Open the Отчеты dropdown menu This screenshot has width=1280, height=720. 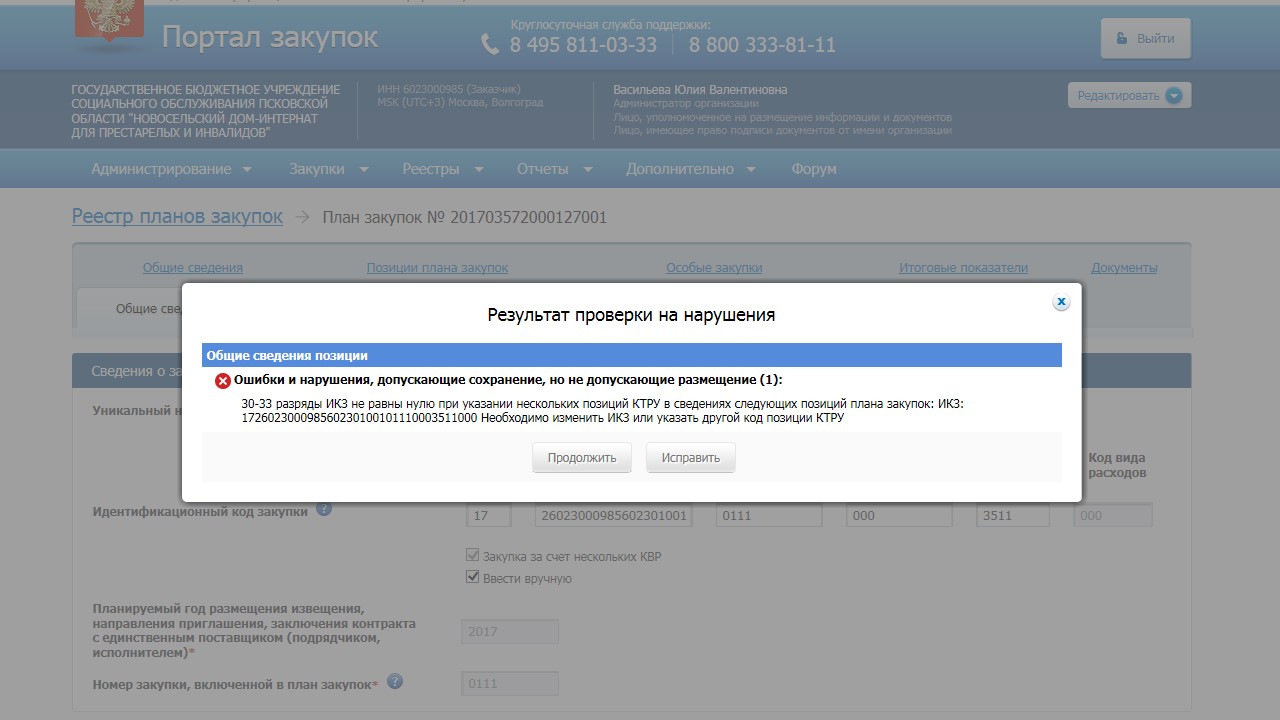pyautogui.click(x=554, y=169)
